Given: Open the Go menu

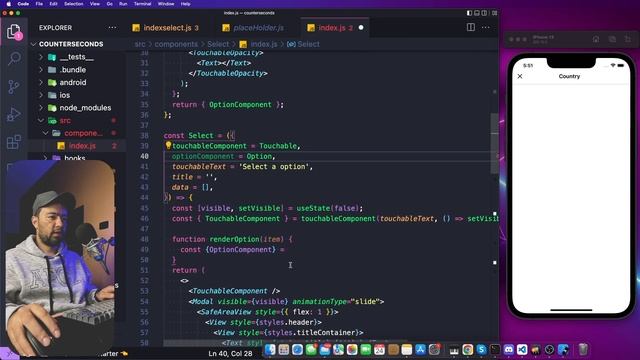Looking at the screenshot, I should point(109,4).
